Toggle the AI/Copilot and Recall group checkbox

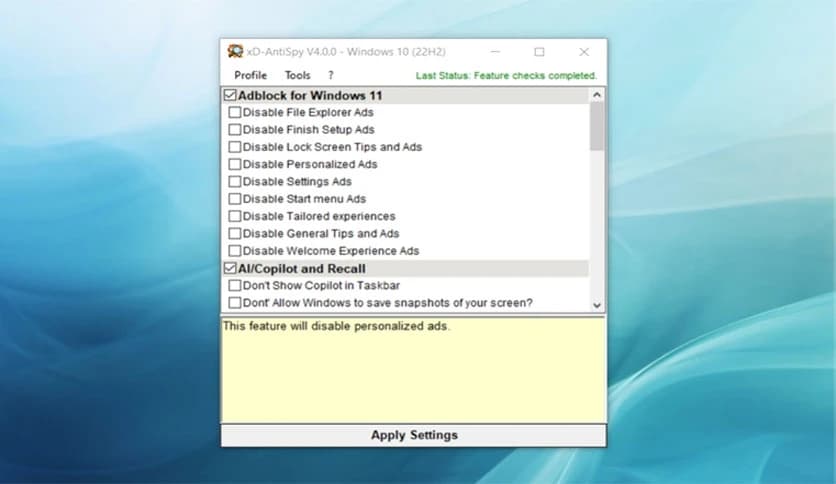(x=230, y=268)
